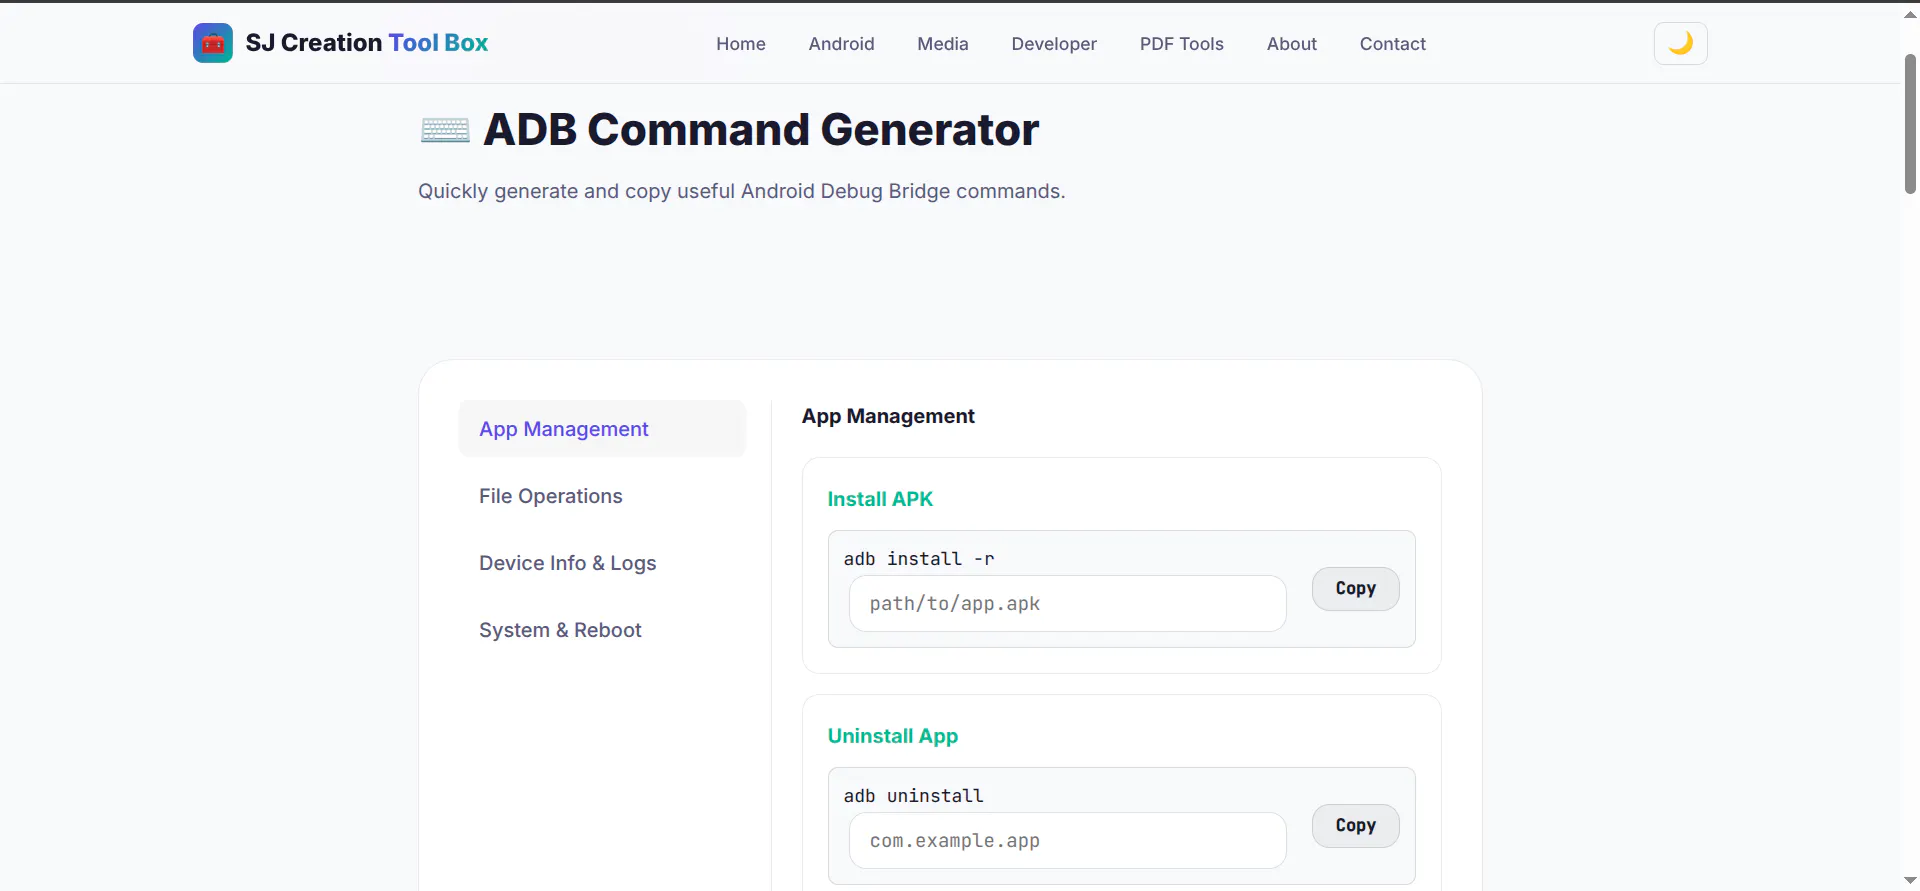Image resolution: width=1920 pixels, height=891 pixels.
Task: Expand the Developer navigation menu
Action: (1054, 44)
